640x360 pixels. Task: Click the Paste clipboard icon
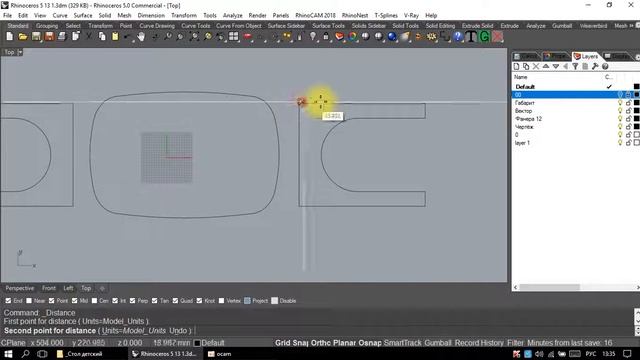115,37
